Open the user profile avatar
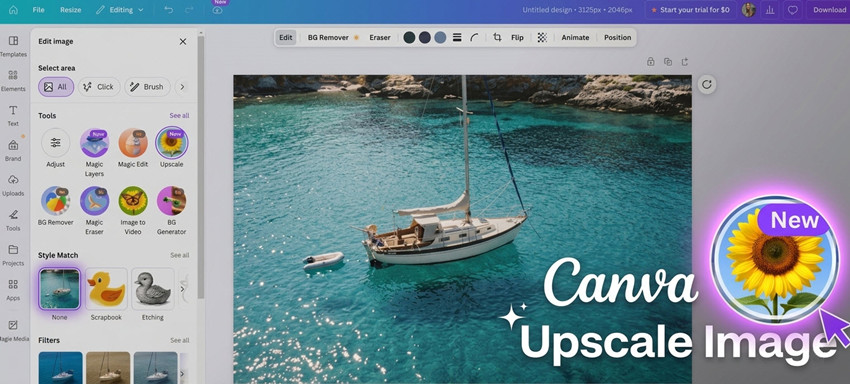The width and height of the screenshot is (850, 384). coord(749,10)
